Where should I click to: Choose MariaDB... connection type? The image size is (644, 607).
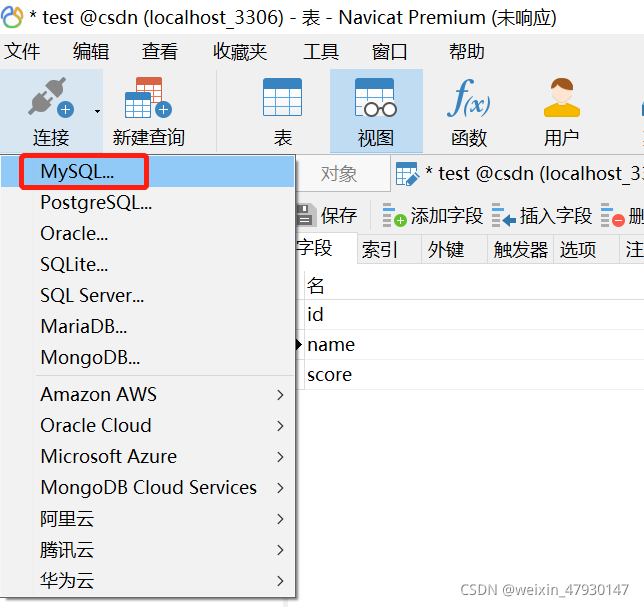pyautogui.click(x=148, y=326)
